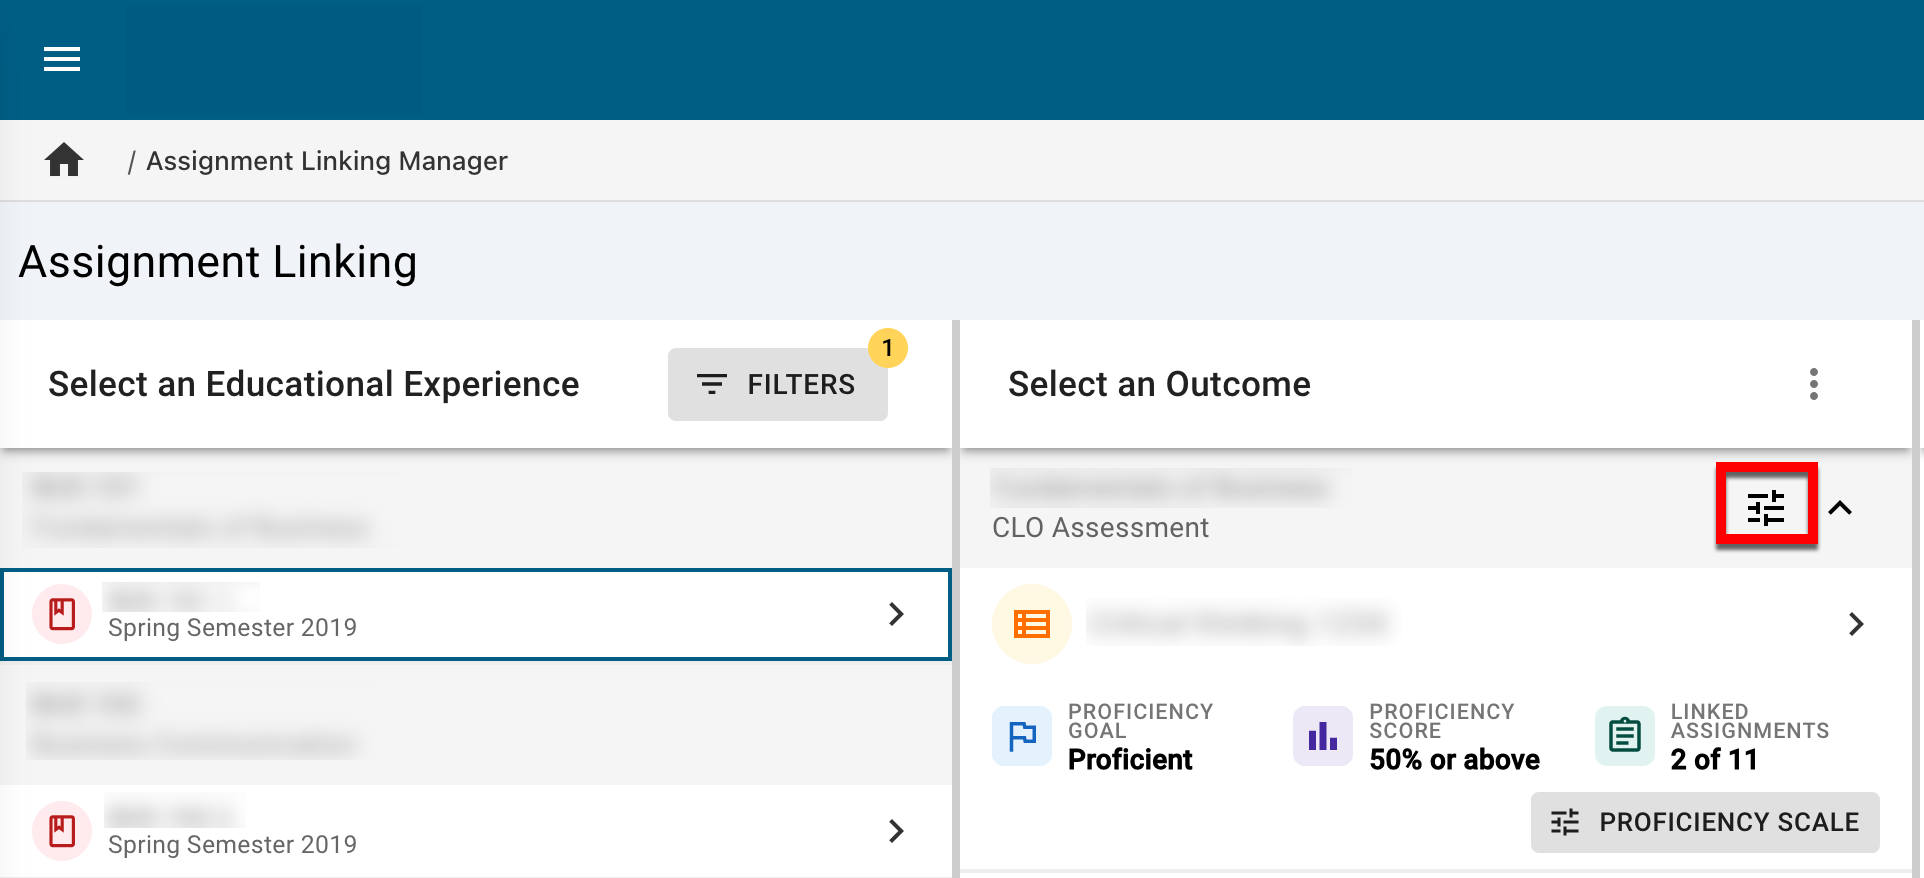Click the red book icon in bottom course row
This screenshot has height=878, width=1924.
point(62,831)
